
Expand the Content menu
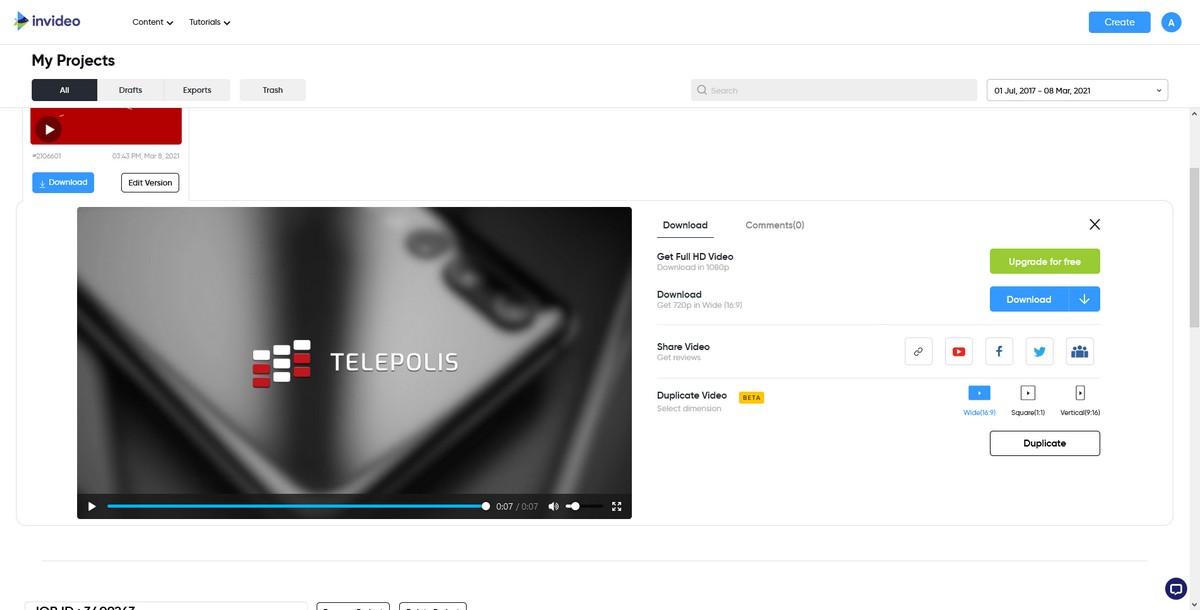point(152,22)
